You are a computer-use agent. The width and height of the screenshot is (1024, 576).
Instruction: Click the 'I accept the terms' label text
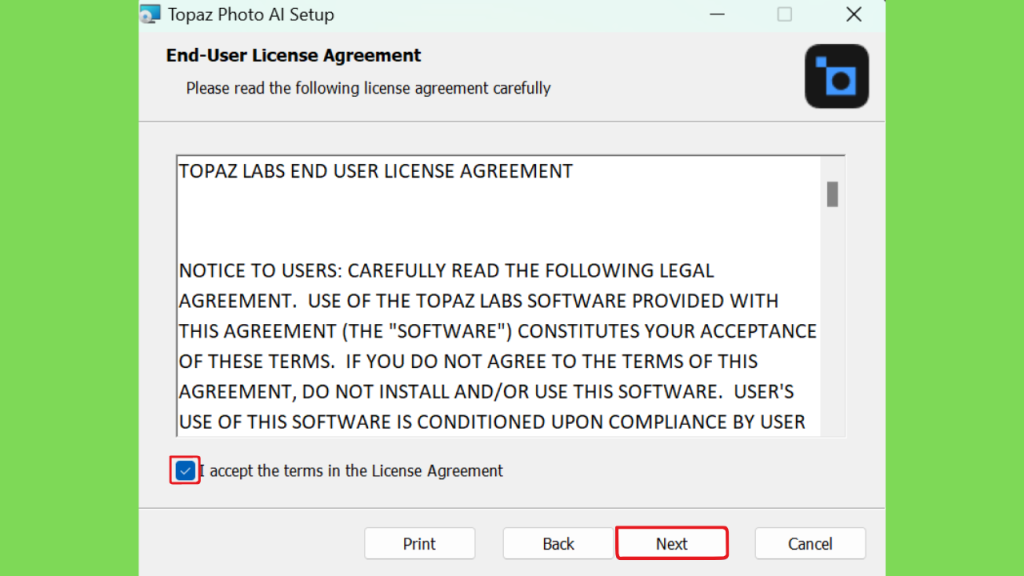pyautogui.click(x=351, y=471)
